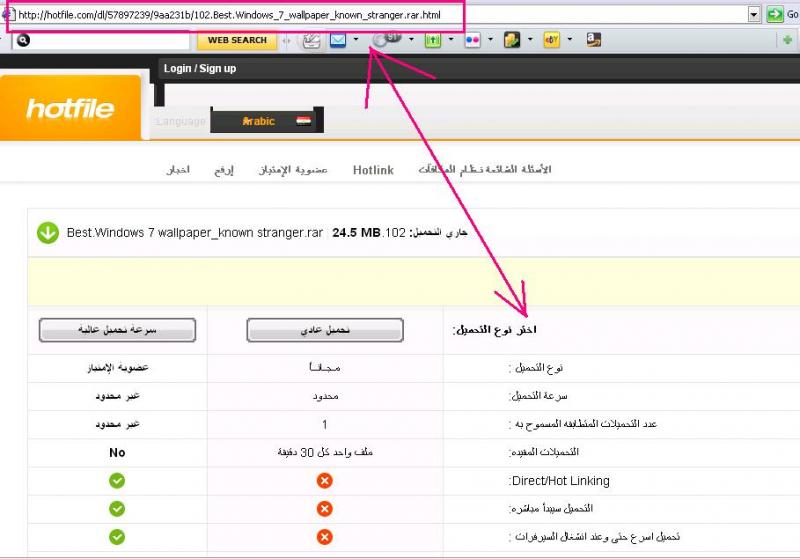Expand the mail icon dropdown arrow

click(x=356, y=40)
